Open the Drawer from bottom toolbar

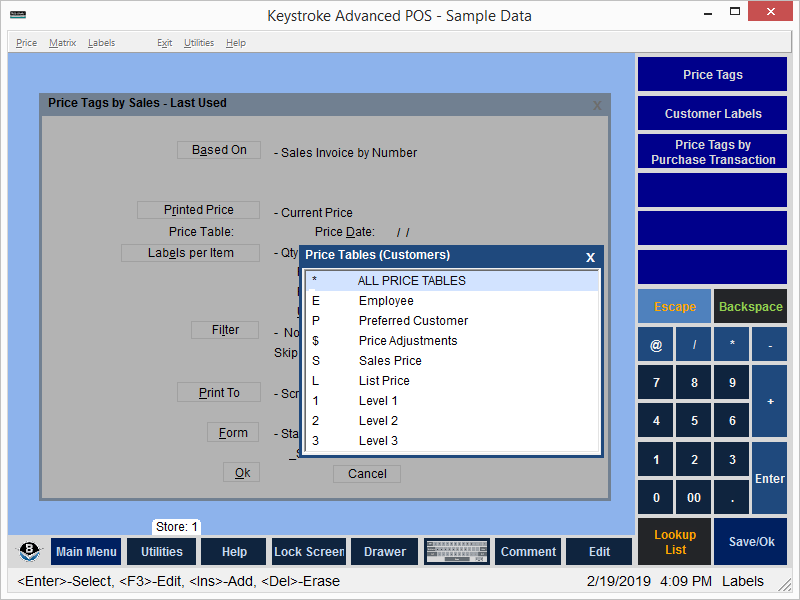point(385,552)
